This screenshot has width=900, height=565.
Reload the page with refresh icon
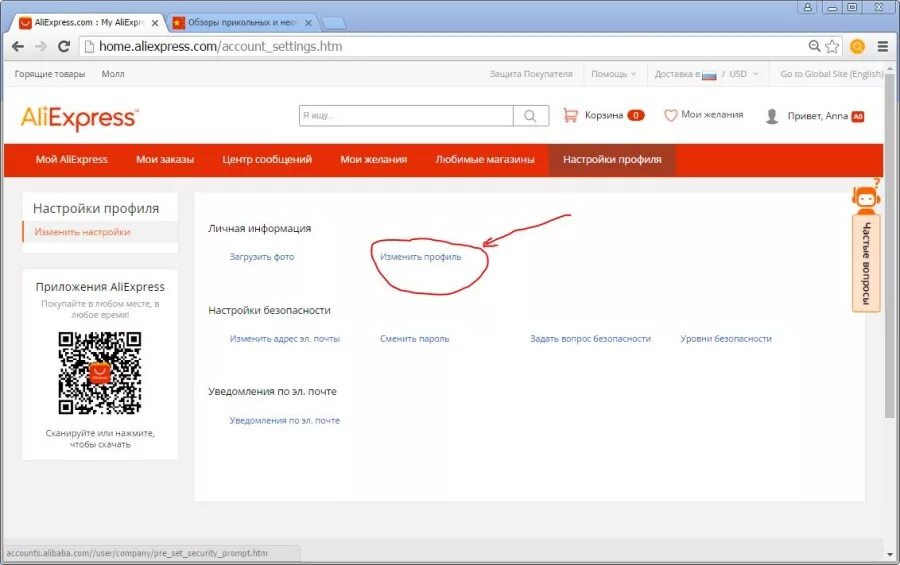[x=64, y=47]
